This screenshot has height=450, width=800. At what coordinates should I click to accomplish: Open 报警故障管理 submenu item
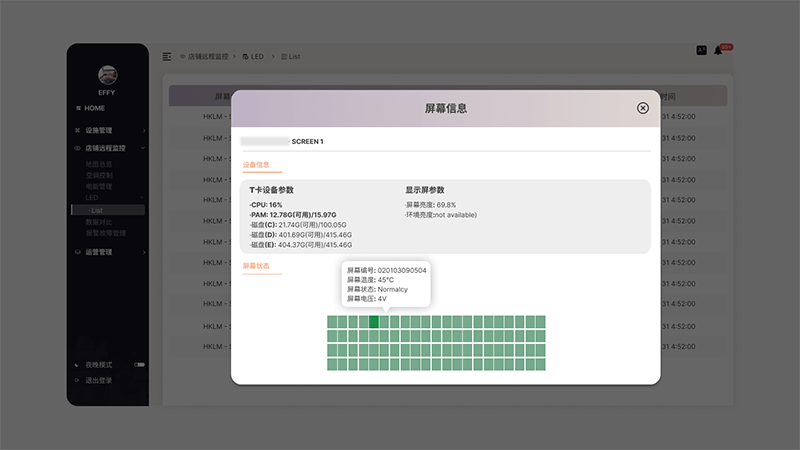106,233
